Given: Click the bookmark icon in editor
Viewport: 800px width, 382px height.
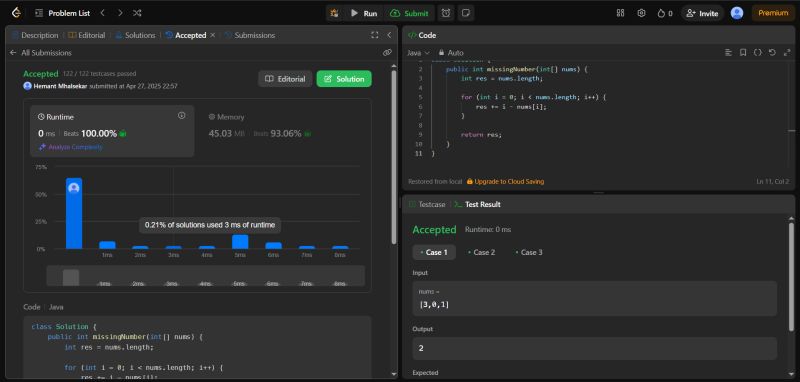Looking at the screenshot, I should coord(743,53).
